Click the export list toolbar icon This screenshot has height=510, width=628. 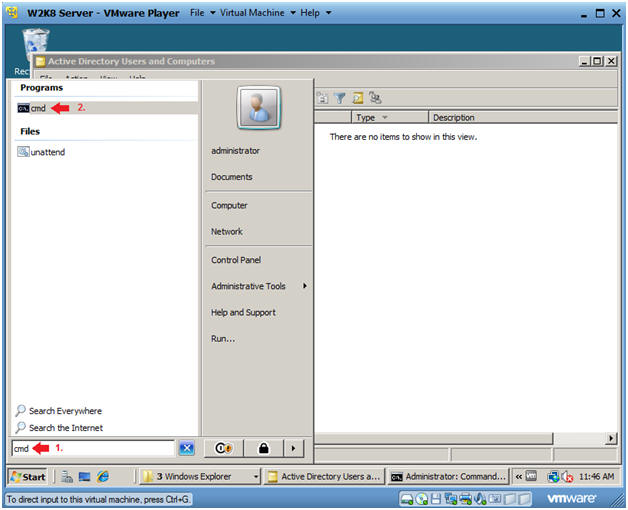(322, 98)
